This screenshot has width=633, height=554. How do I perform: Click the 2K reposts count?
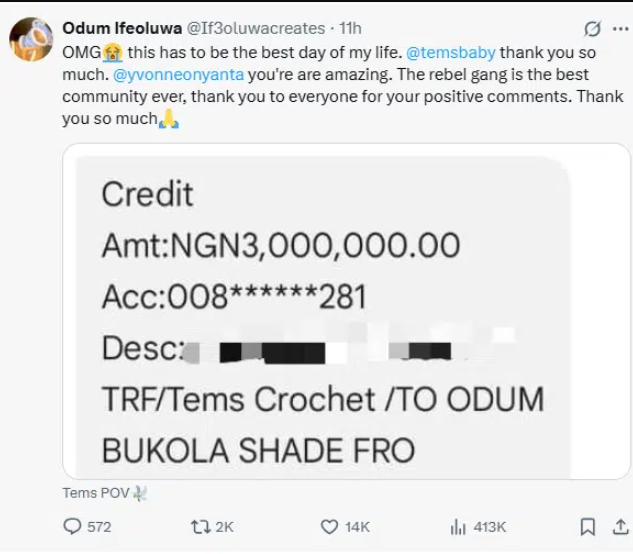tap(226, 527)
